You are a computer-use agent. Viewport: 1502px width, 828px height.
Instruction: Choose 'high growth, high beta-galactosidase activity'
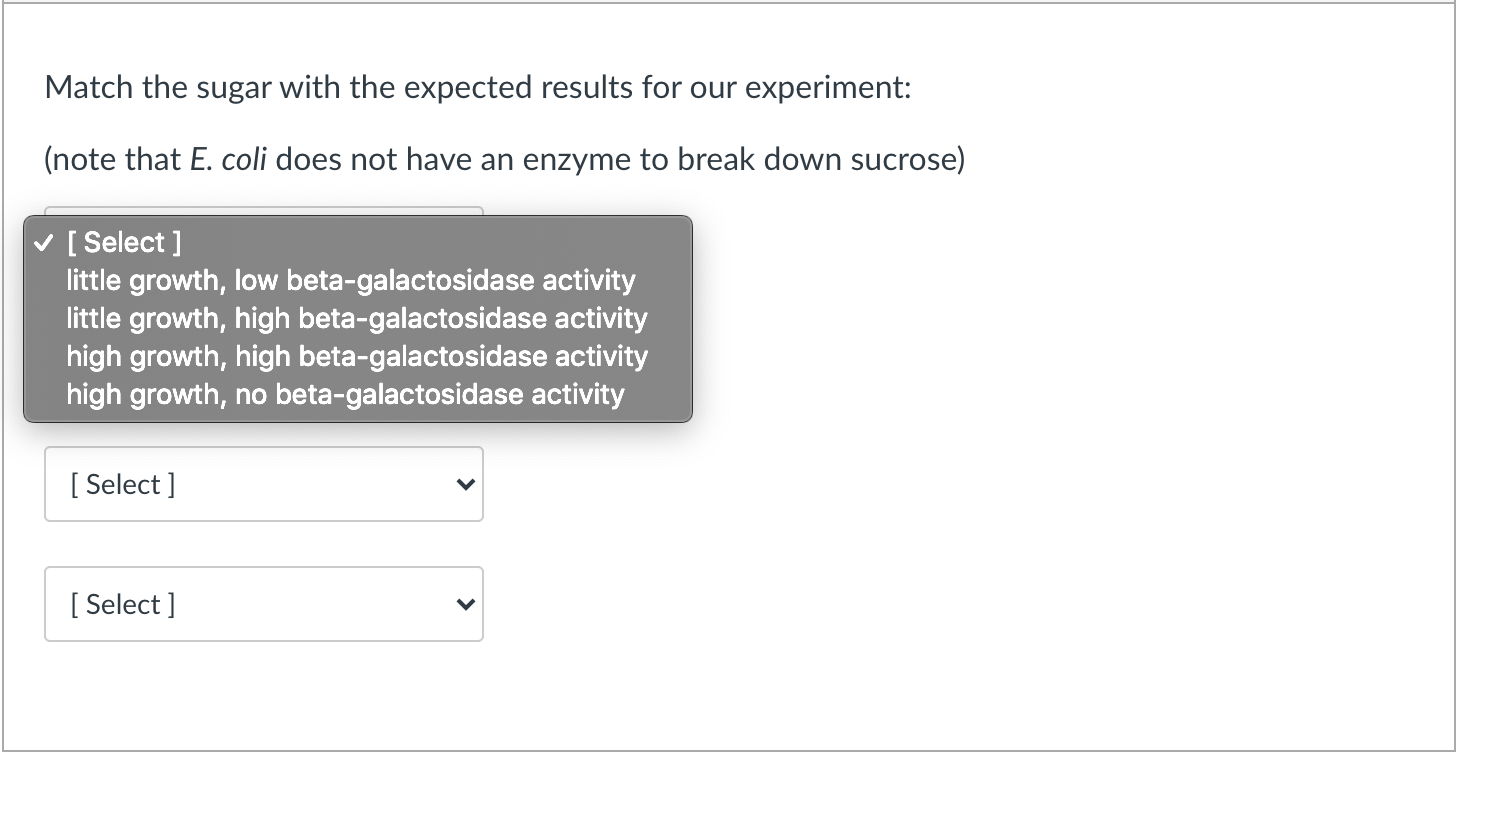click(x=357, y=356)
